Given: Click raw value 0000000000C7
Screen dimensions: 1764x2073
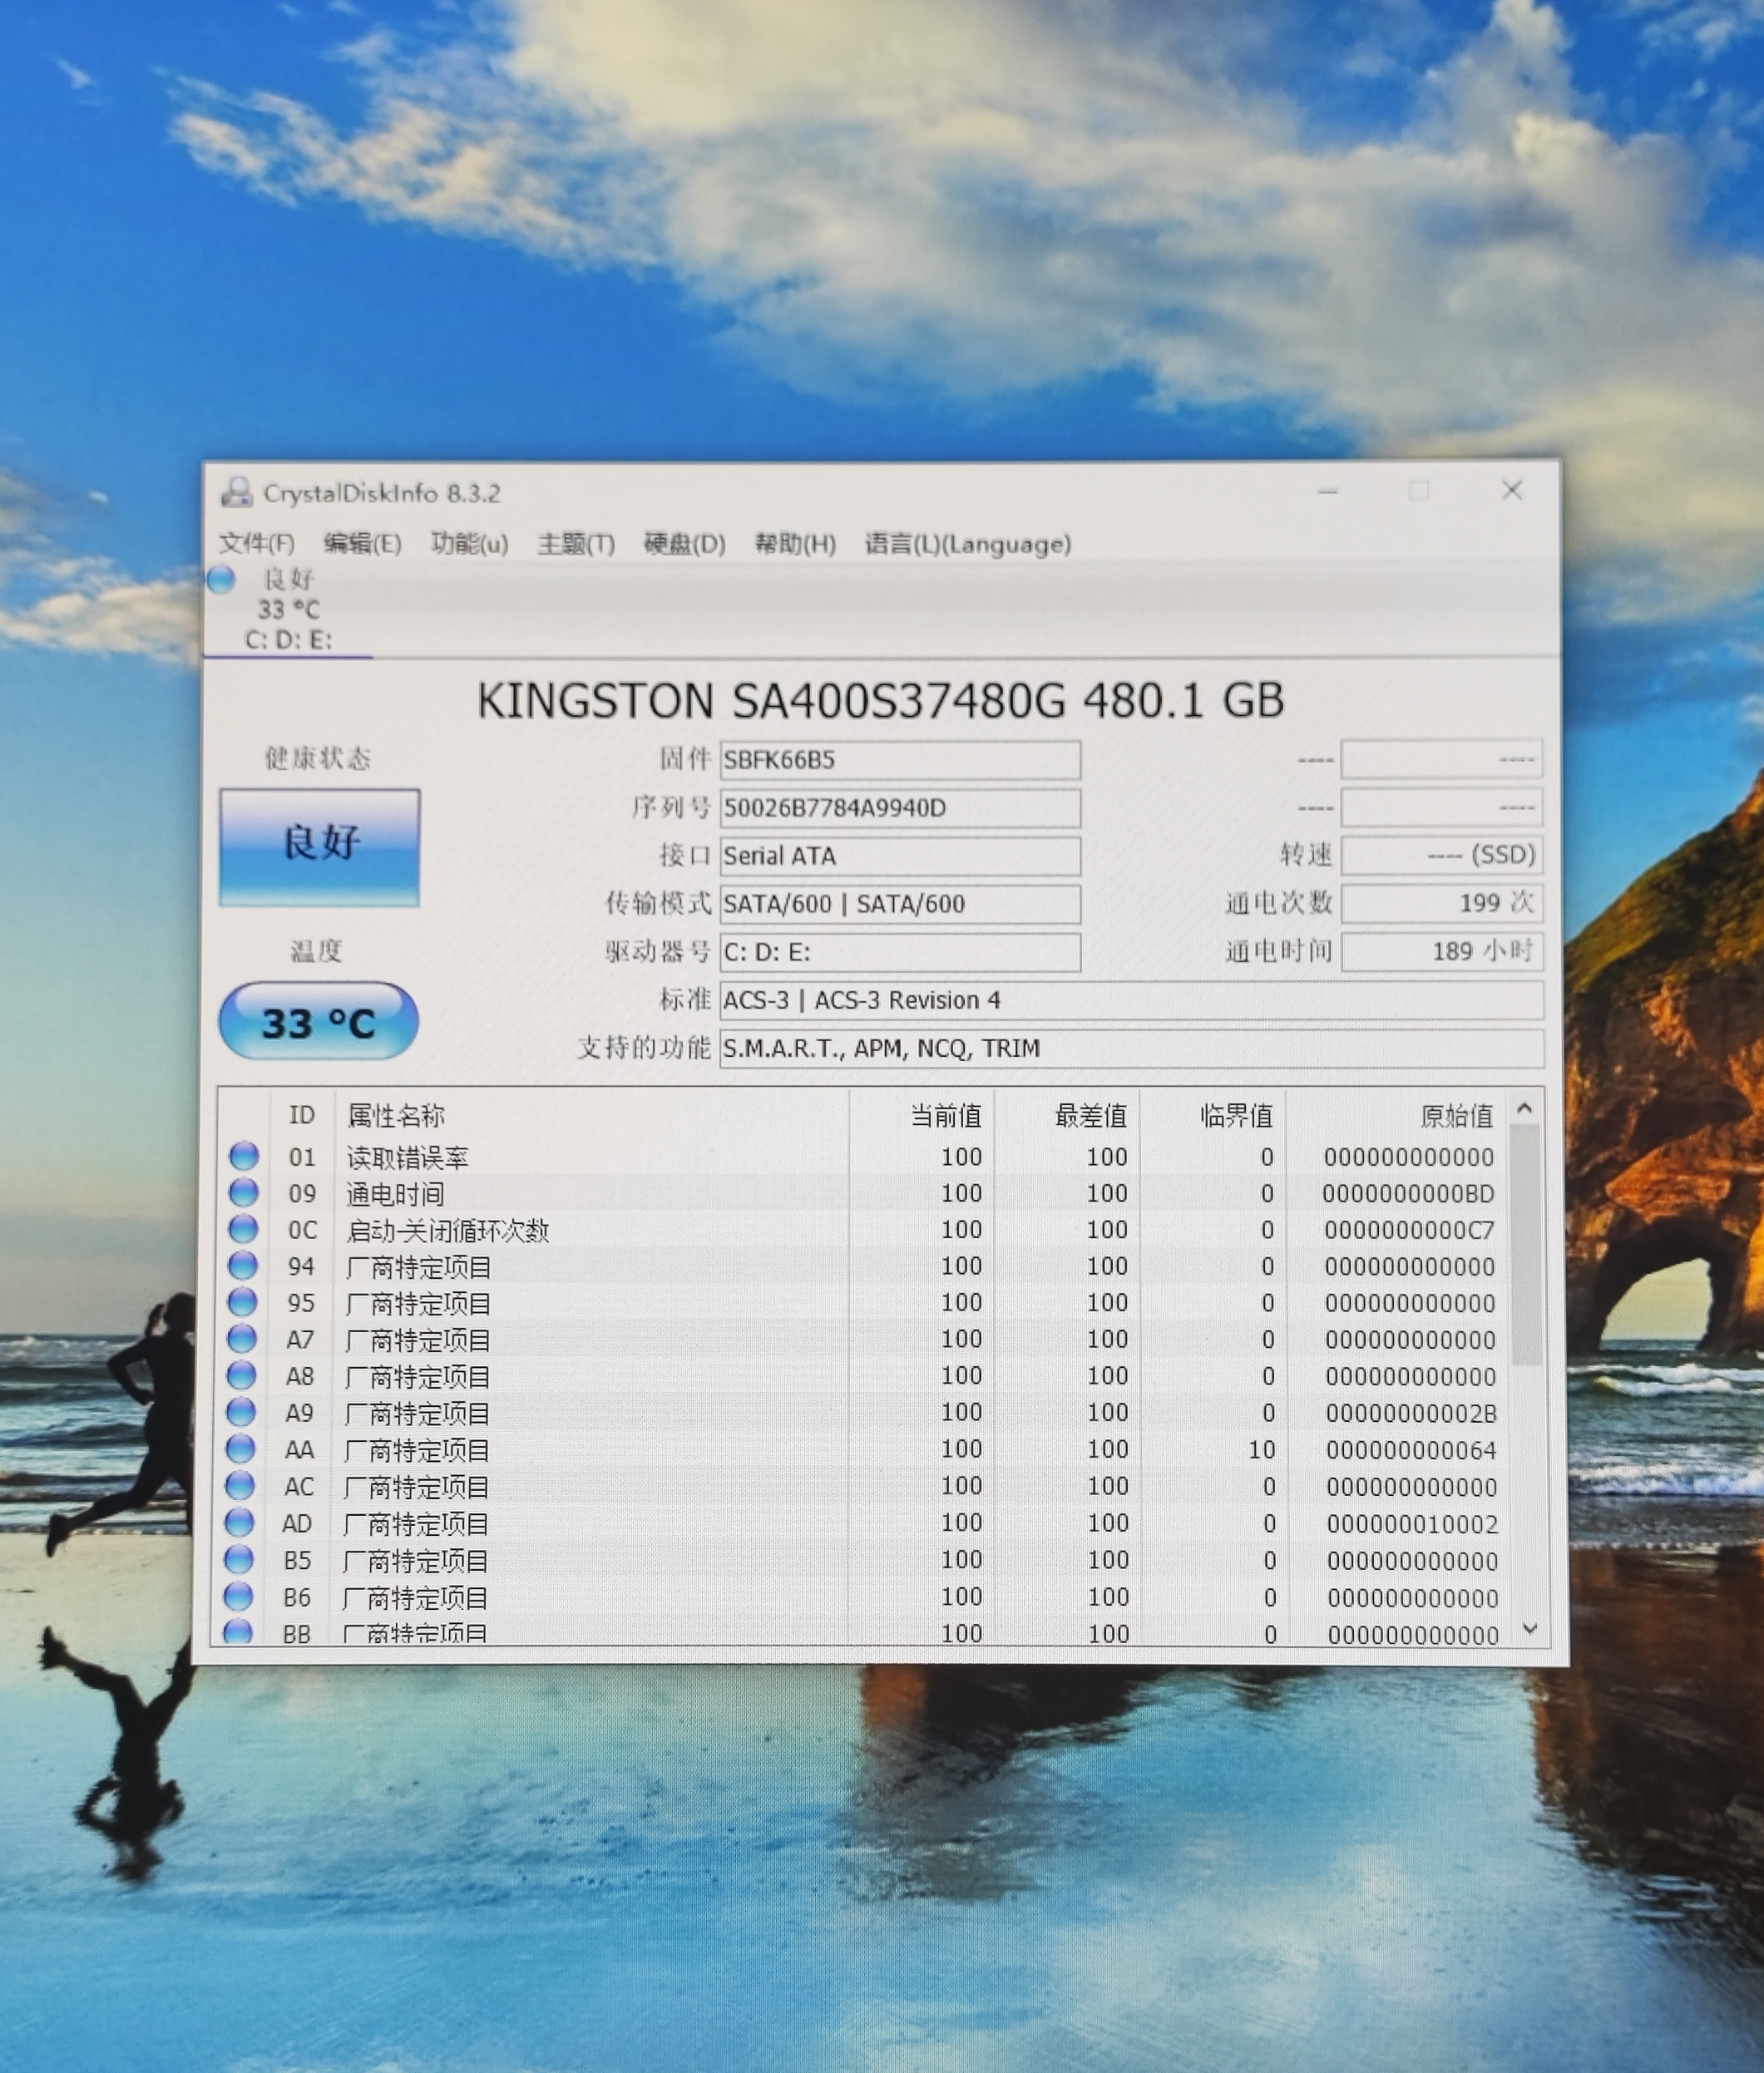Looking at the screenshot, I should [x=1409, y=1229].
